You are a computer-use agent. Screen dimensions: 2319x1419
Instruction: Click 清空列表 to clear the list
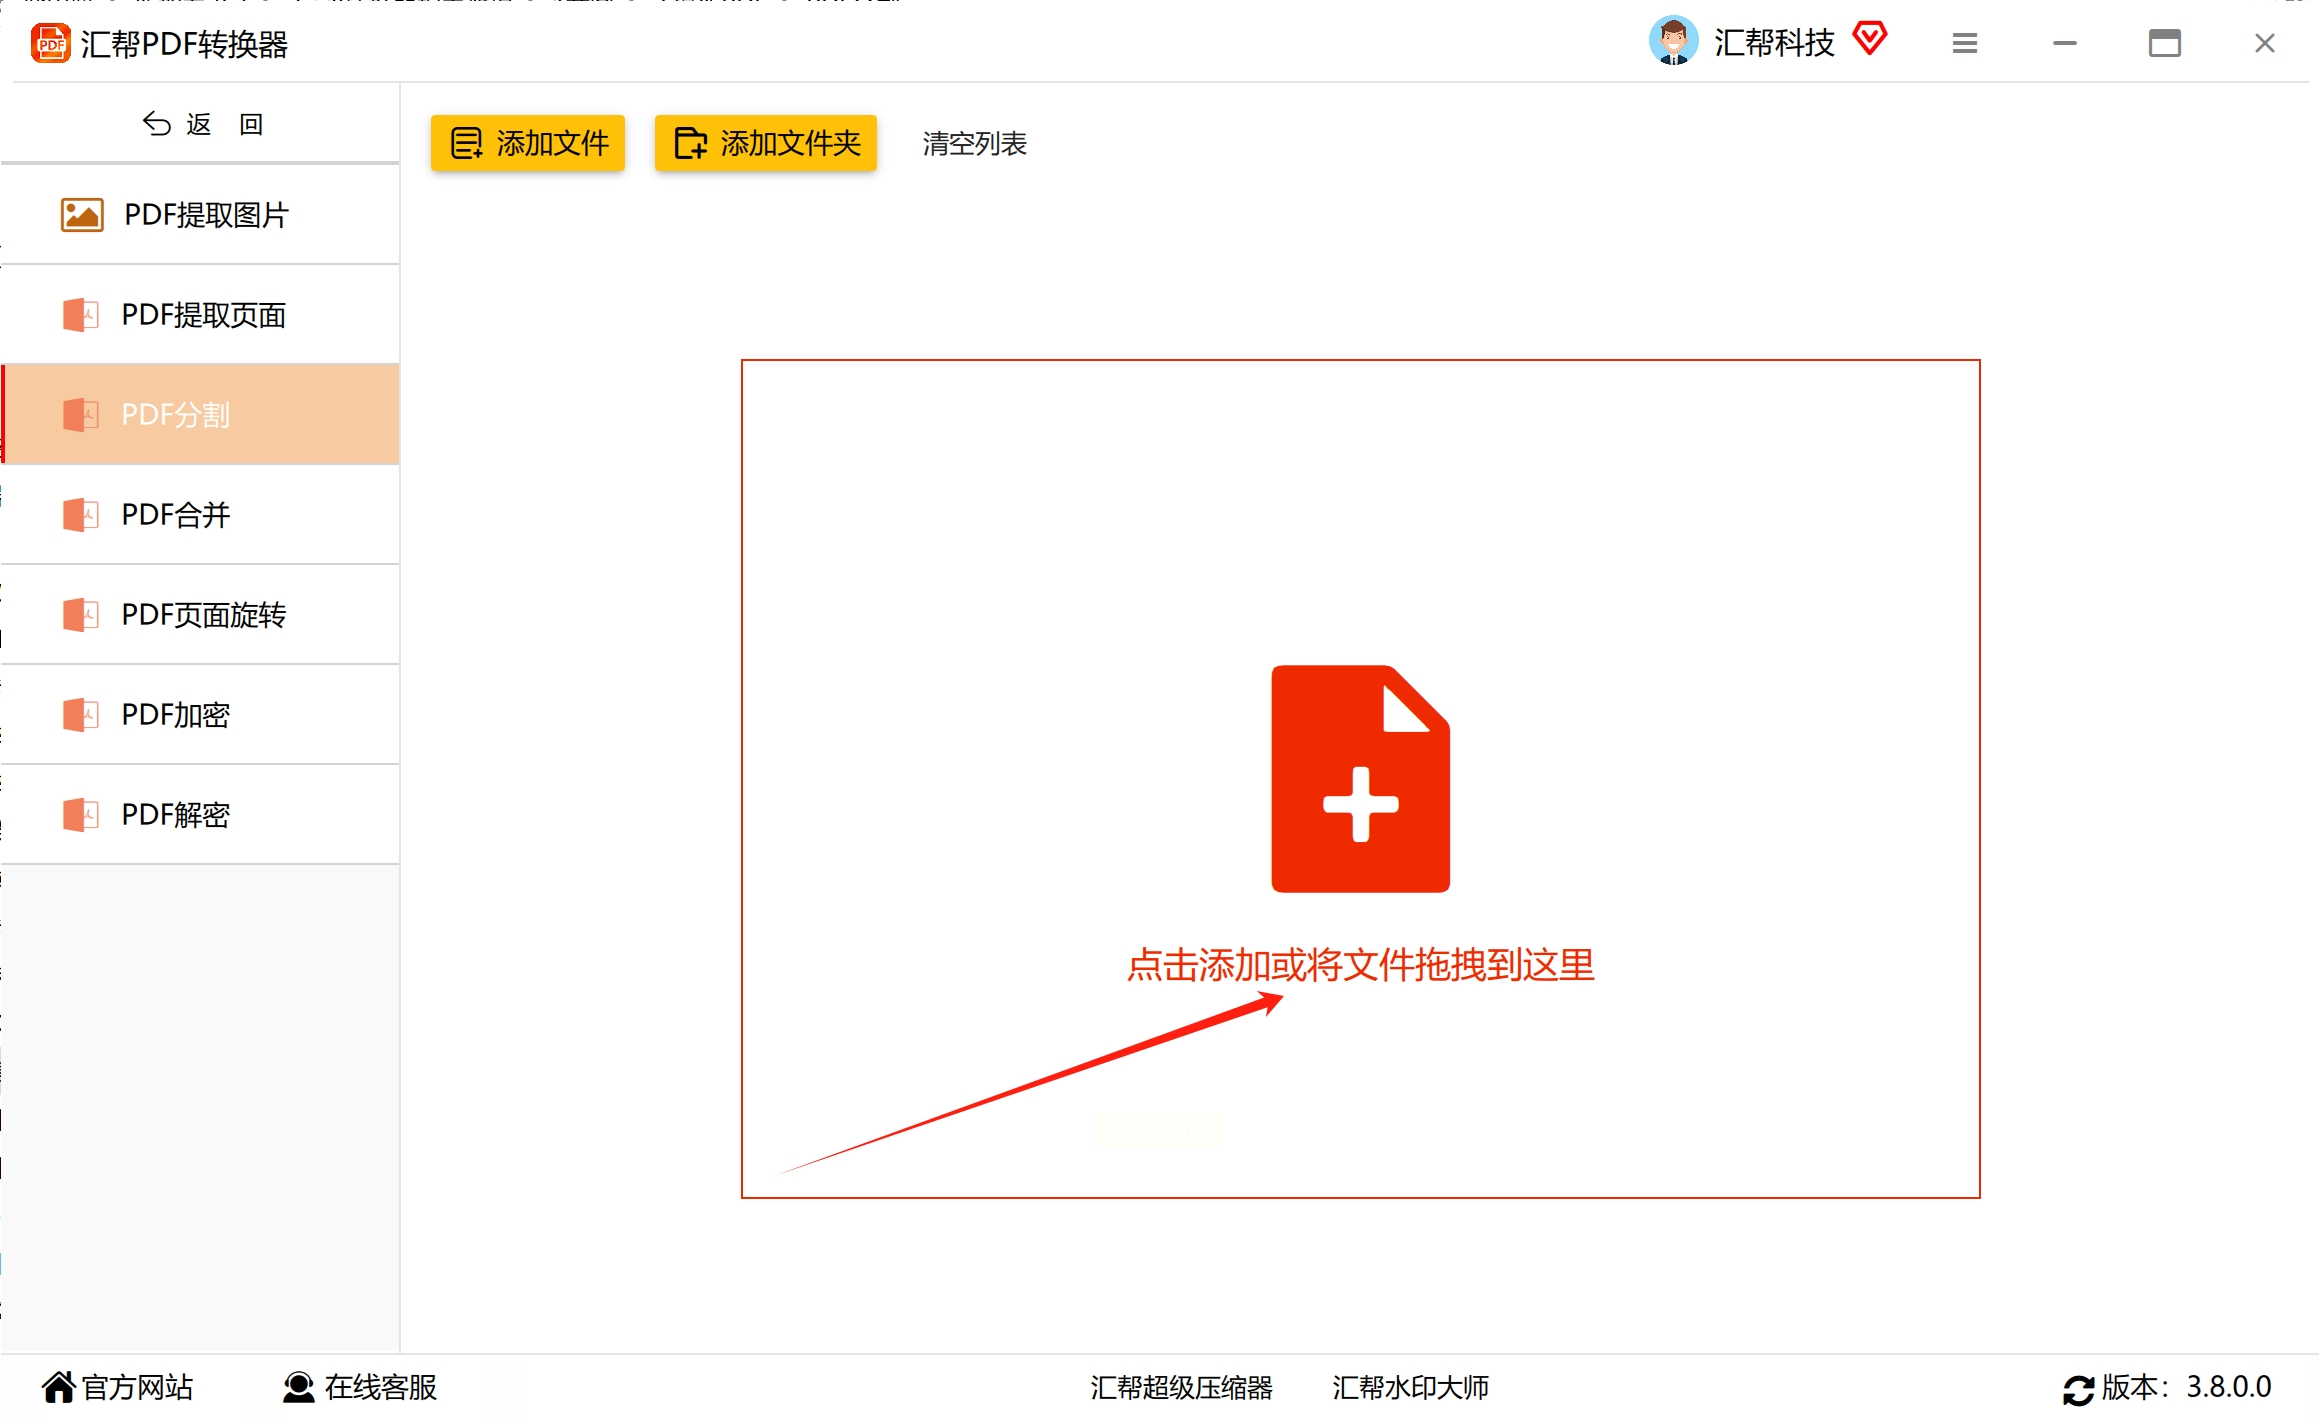[x=974, y=144]
